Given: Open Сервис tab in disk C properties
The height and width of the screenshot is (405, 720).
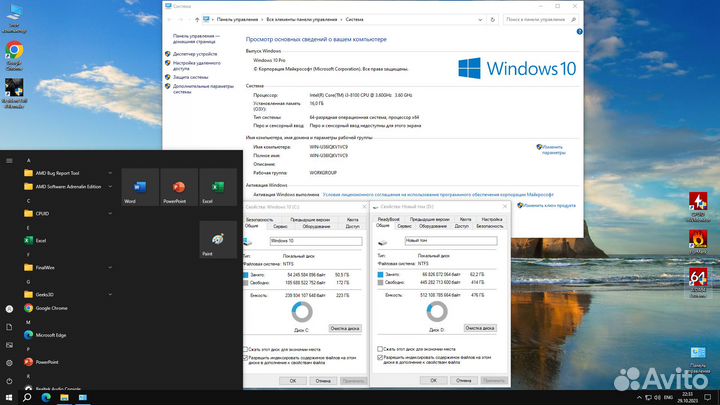Looking at the screenshot, I should tap(280, 226).
